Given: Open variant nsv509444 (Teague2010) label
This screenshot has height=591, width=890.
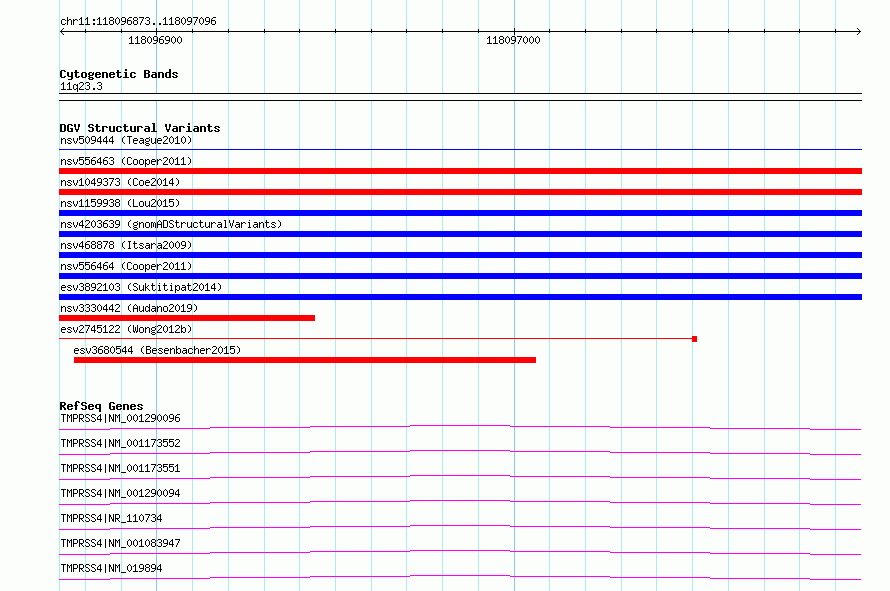Looking at the screenshot, I should coord(126,140).
